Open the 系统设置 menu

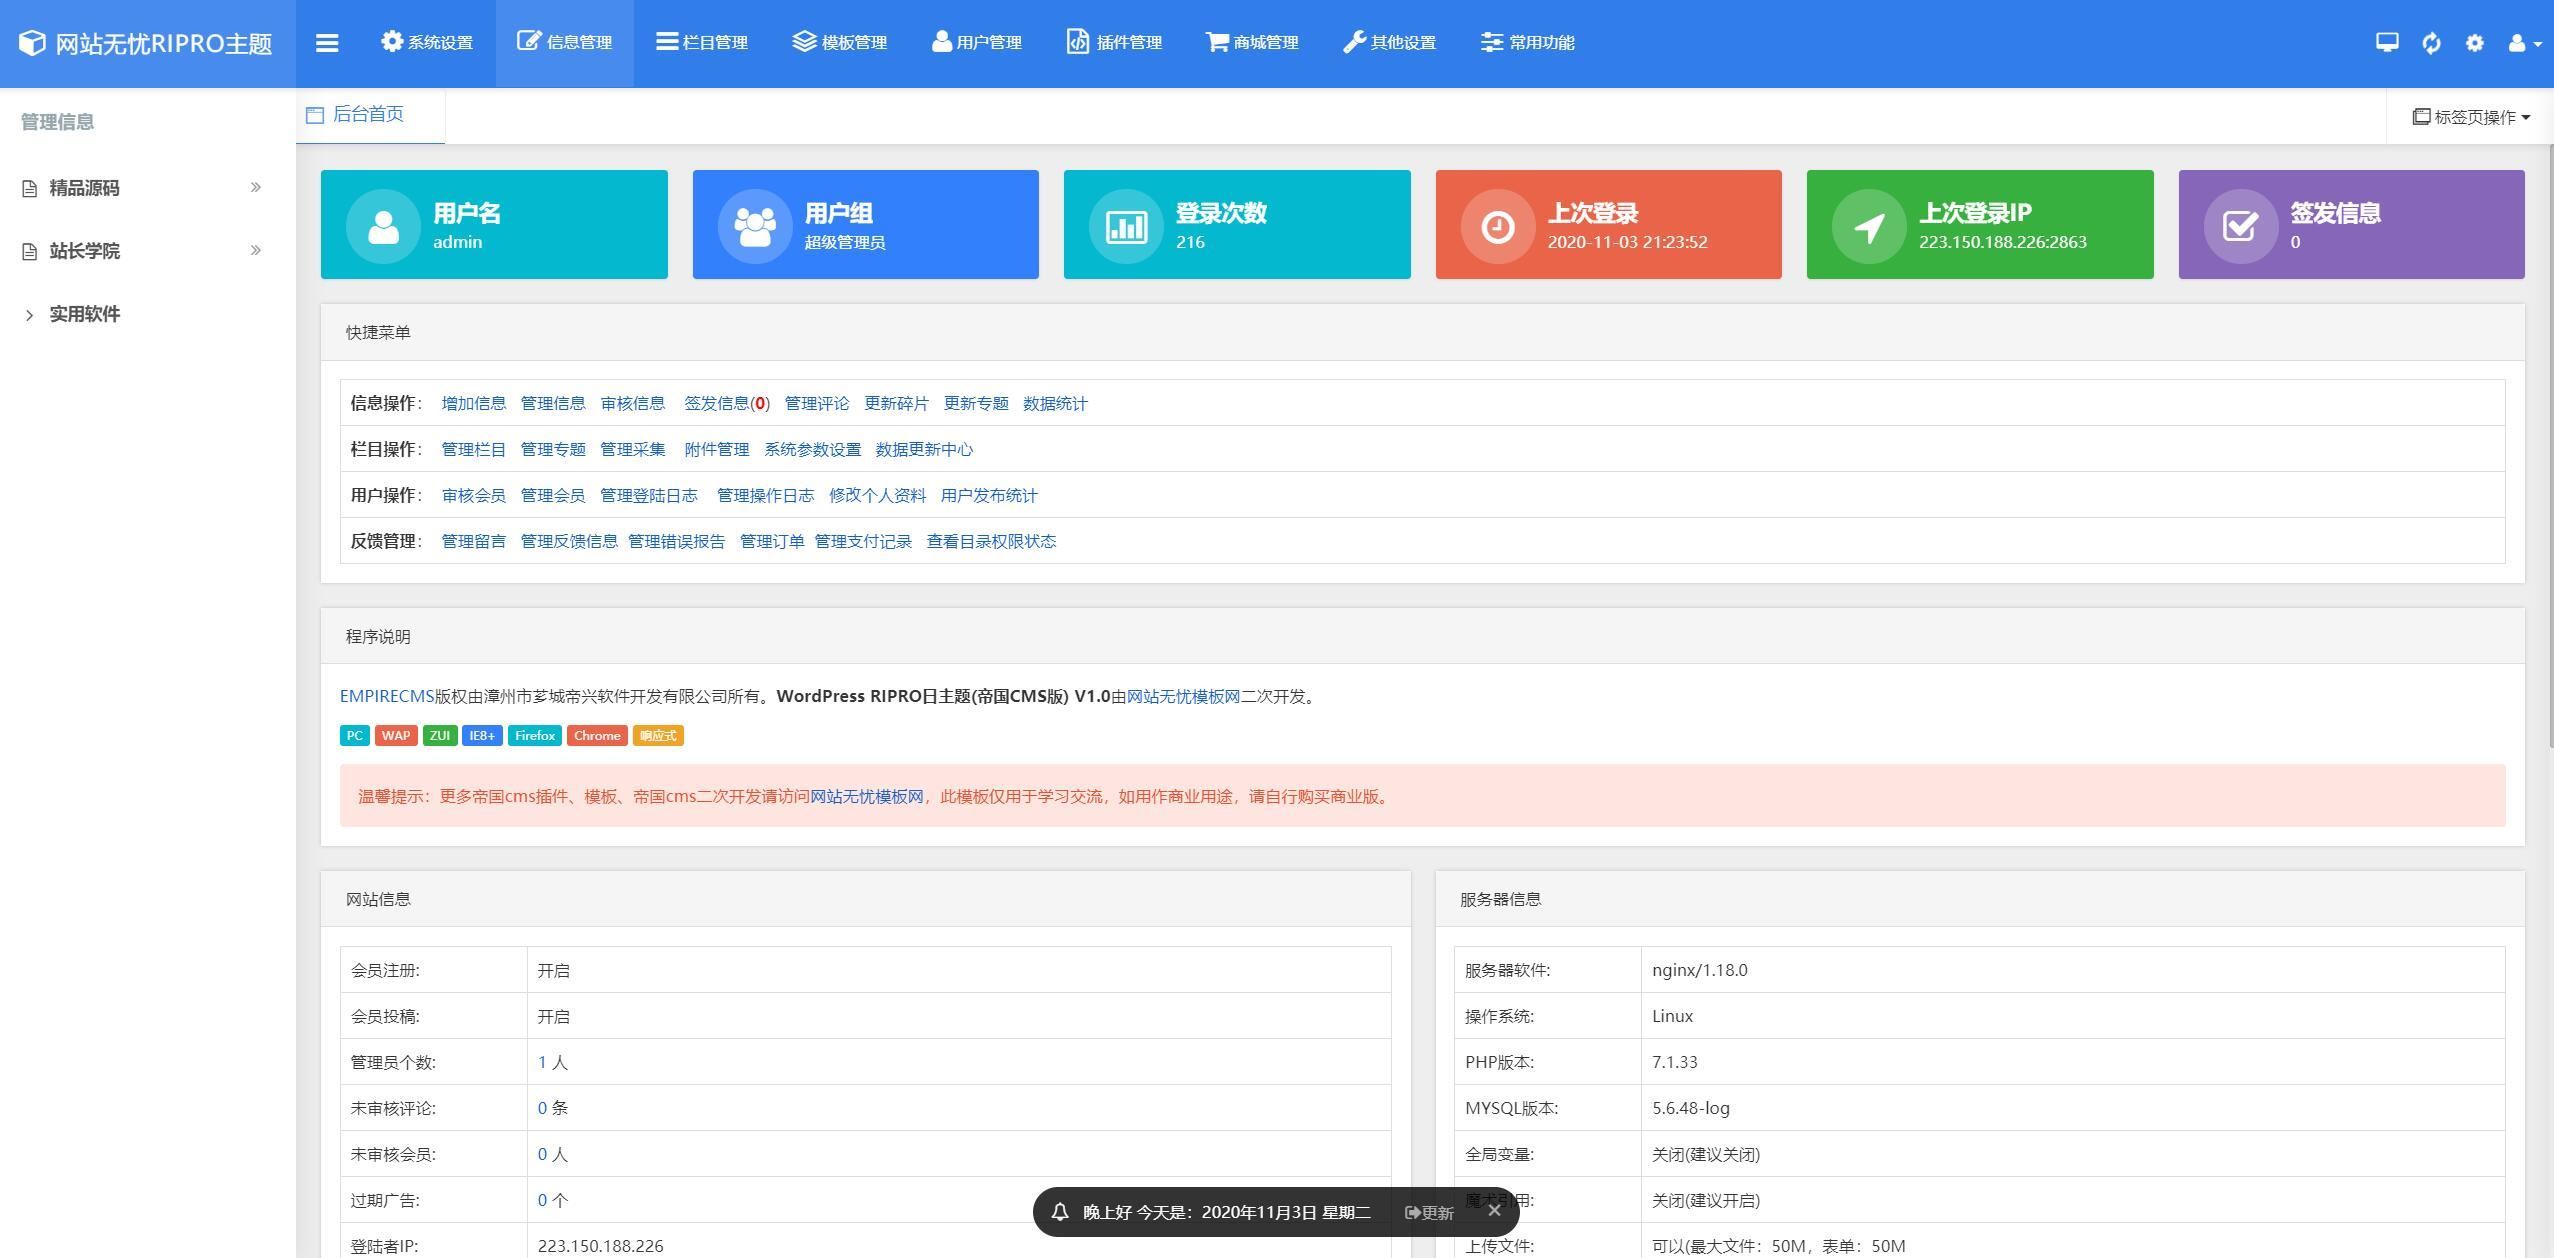[x=427, y=43]
